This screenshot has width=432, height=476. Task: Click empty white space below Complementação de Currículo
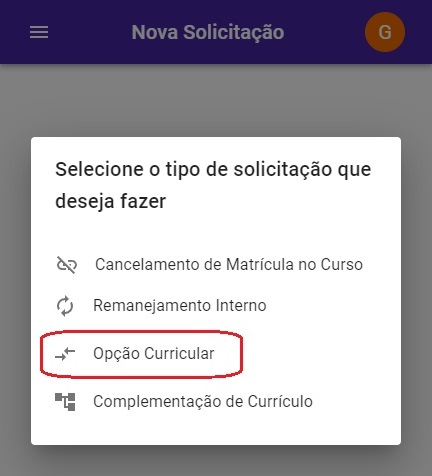coord(216,429)
